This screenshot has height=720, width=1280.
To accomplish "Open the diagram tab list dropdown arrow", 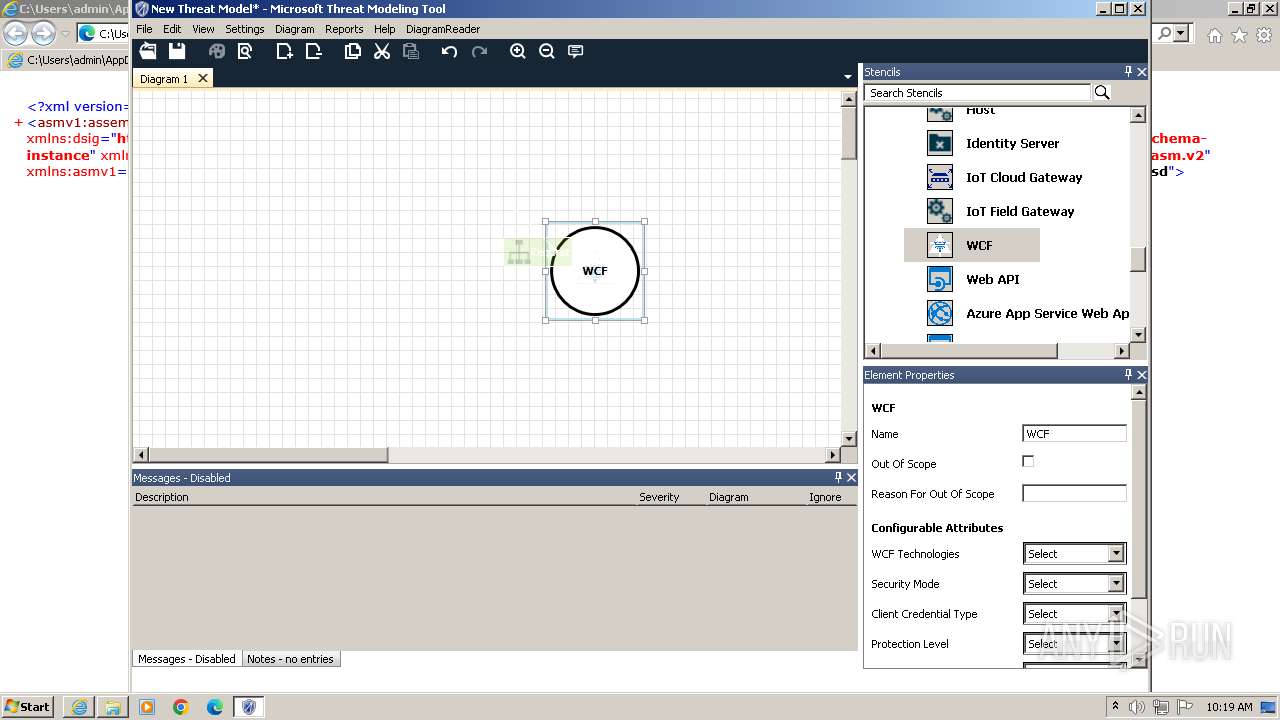I will [848, 77].
